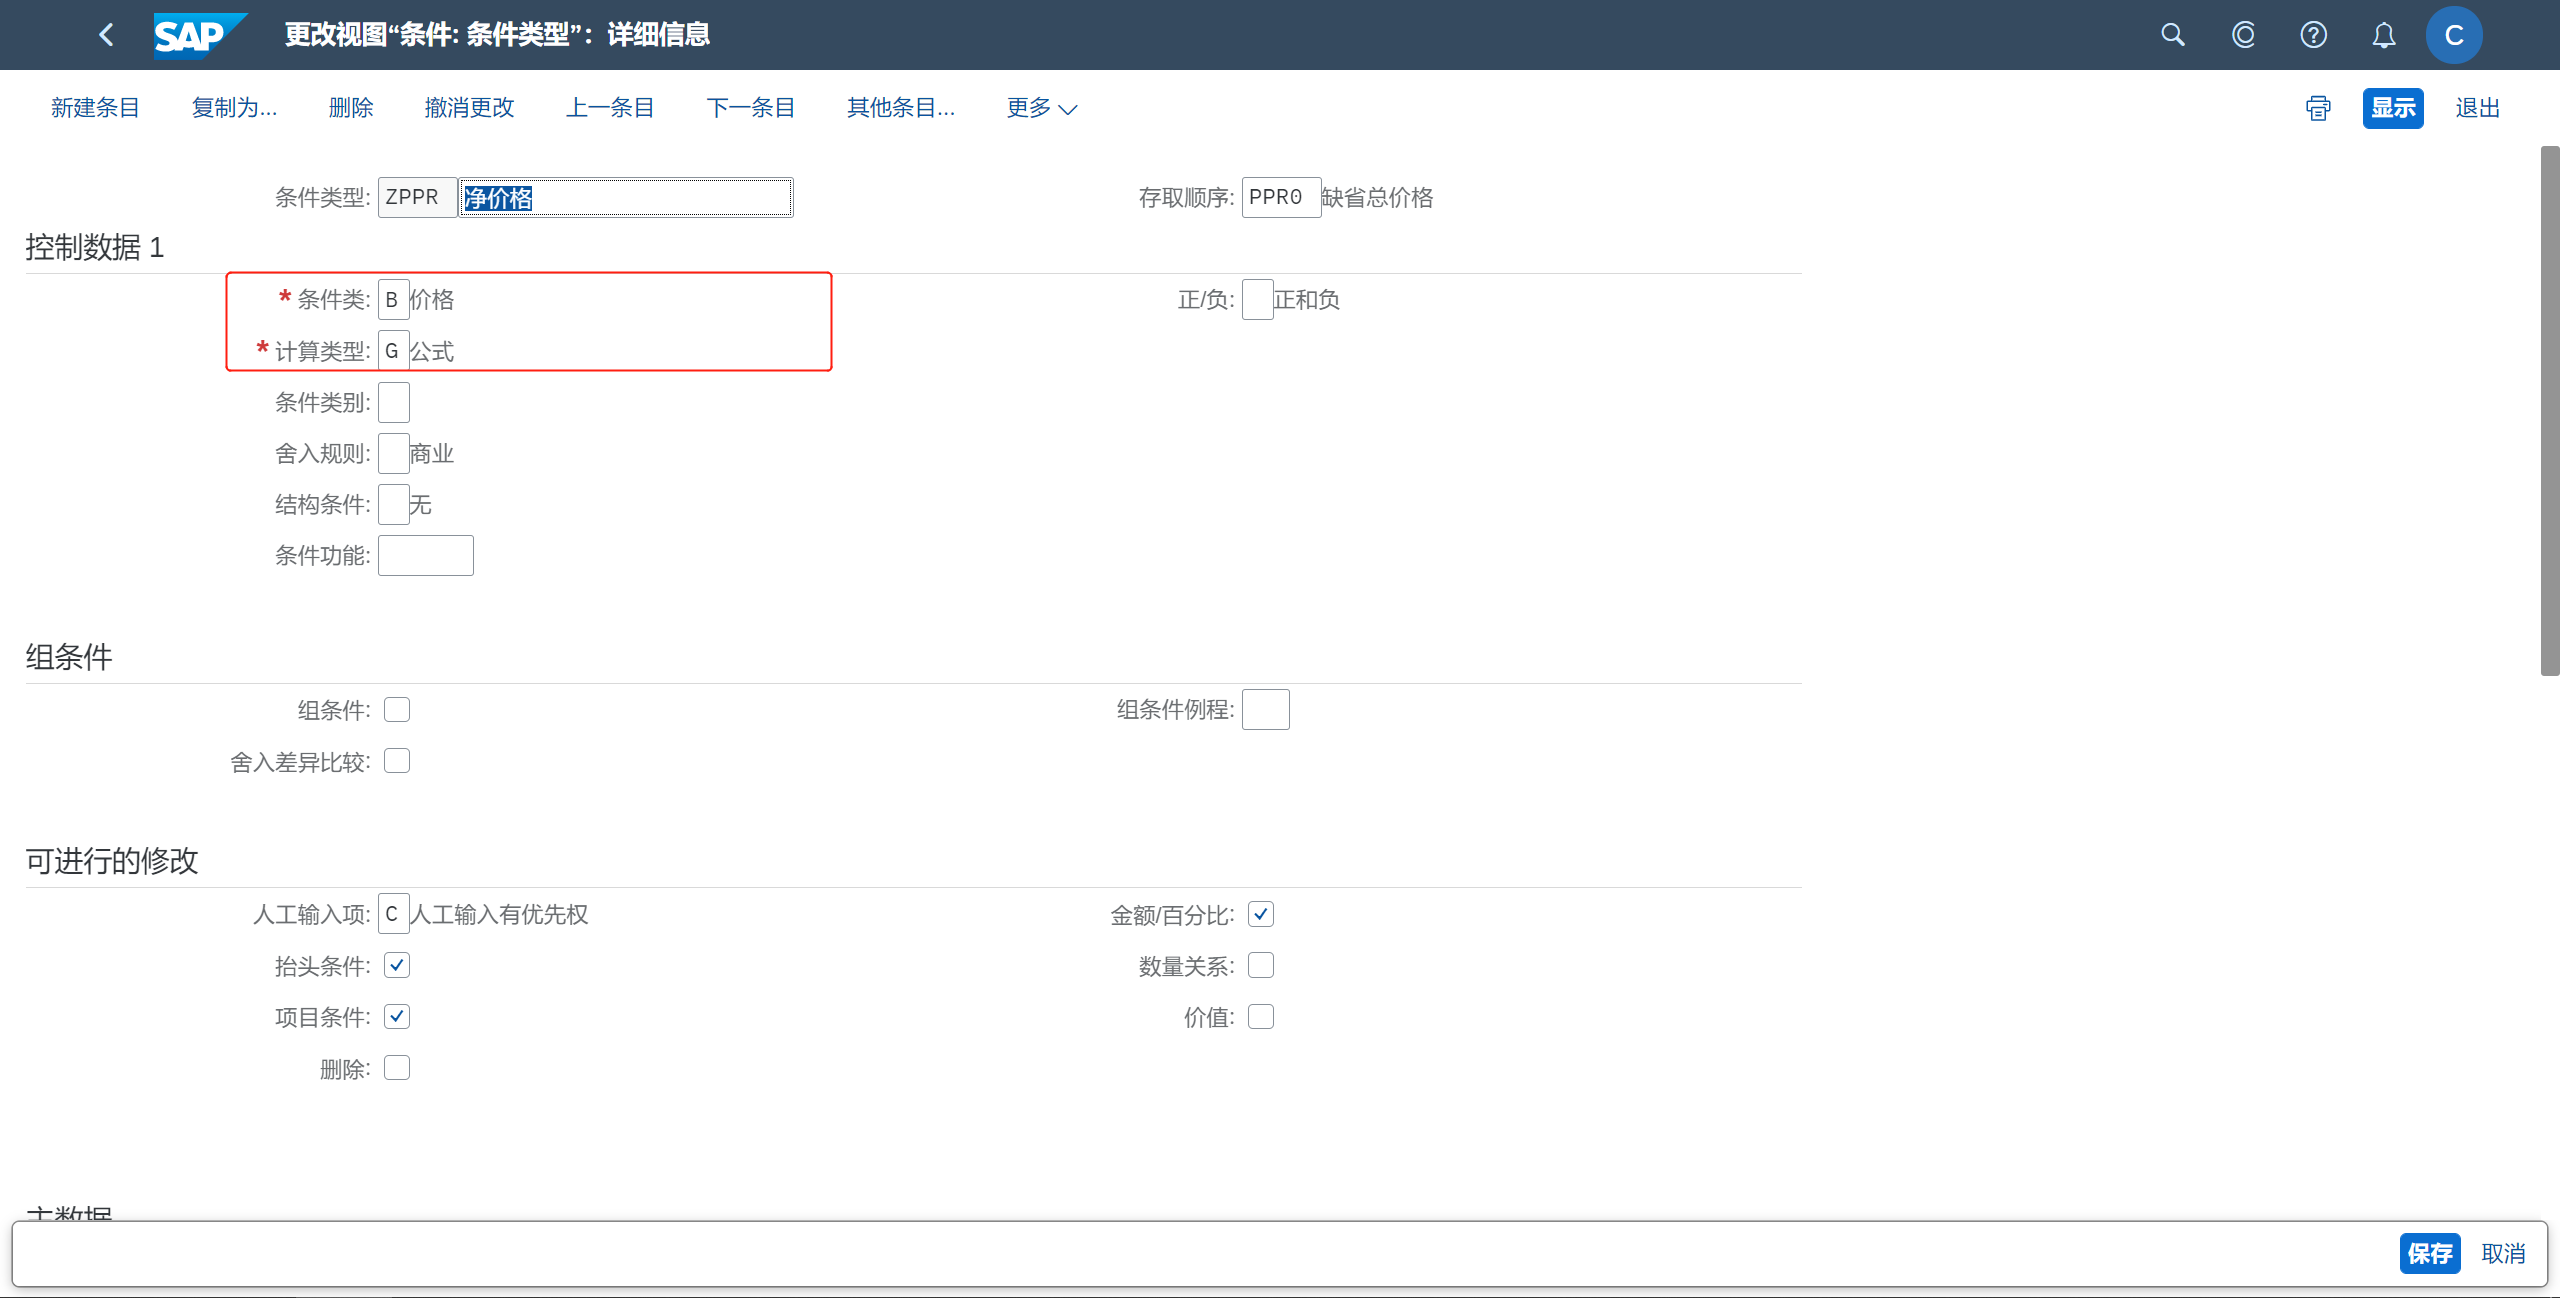Image resolution: width=2560 pixels, height=1298 pixels.
Task: Click the Joule copilot icon
Action: [x=2243, y=35]
